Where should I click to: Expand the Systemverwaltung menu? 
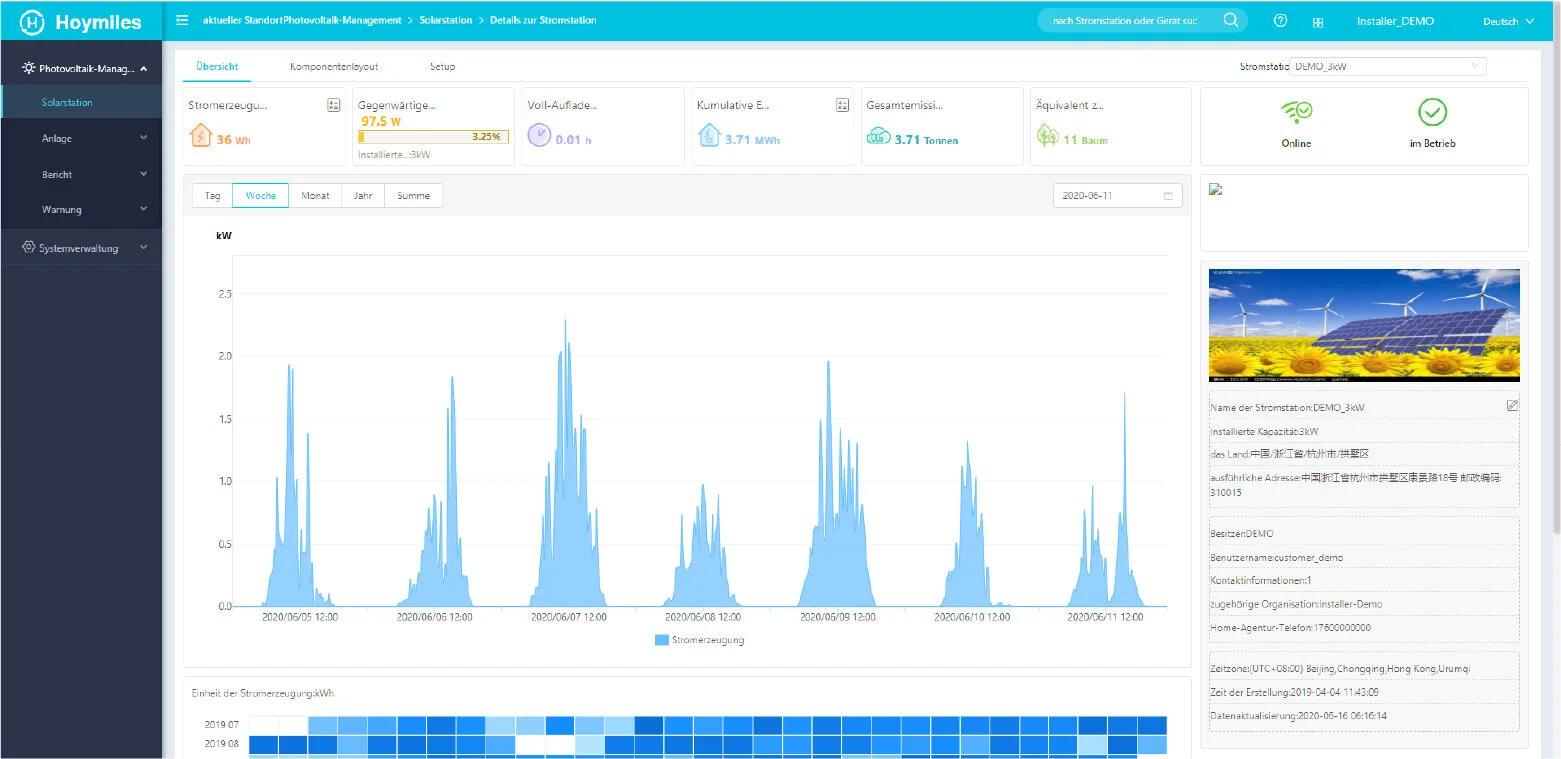pos(81,248)
